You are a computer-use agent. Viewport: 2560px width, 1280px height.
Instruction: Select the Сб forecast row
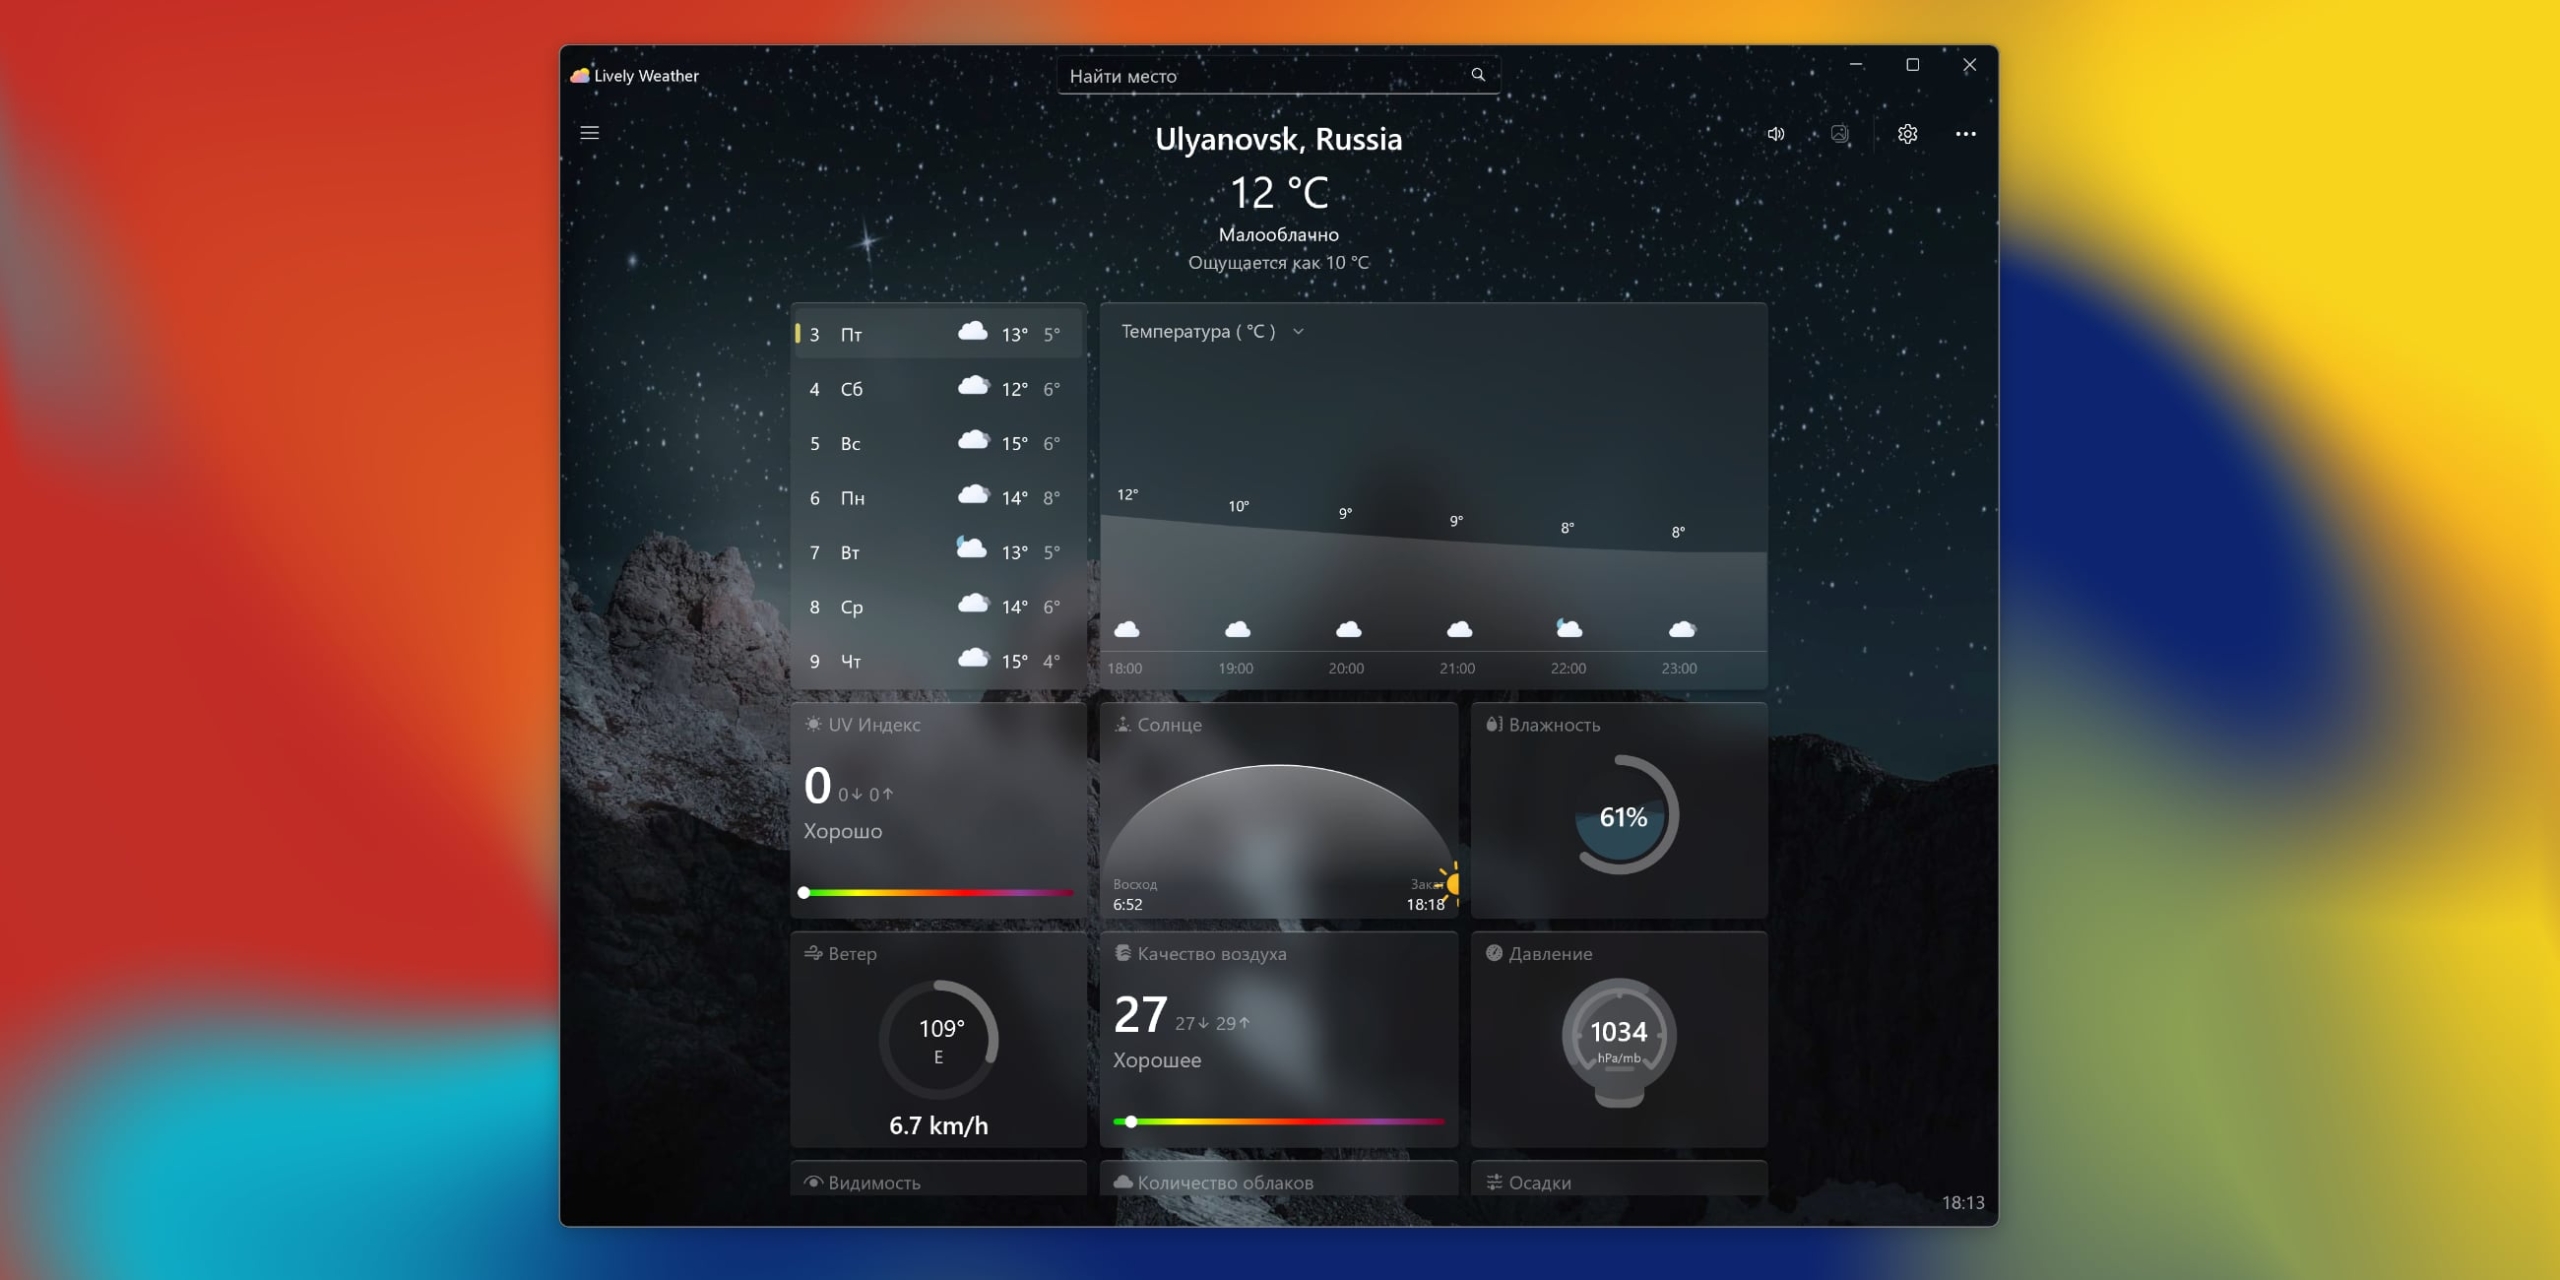tap(938, 389)
